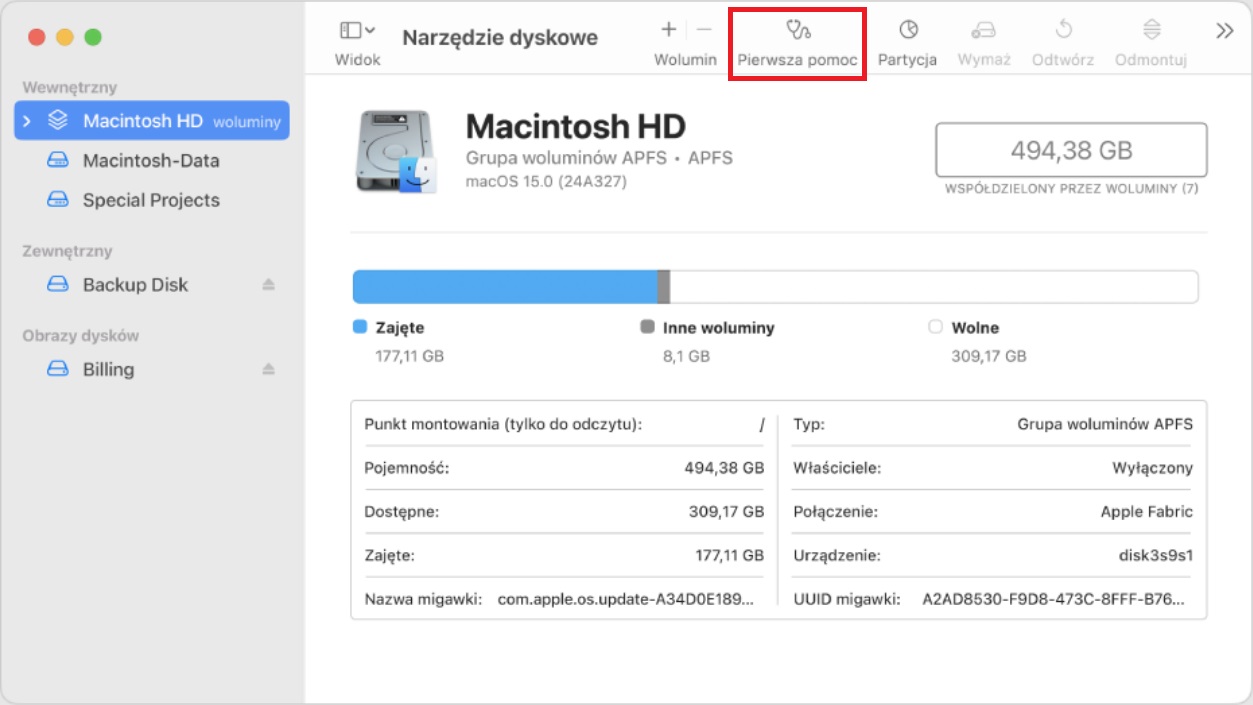Click the green full-screen window button
The height and width of the screenshot is (705, 1253).
point(93,37)
